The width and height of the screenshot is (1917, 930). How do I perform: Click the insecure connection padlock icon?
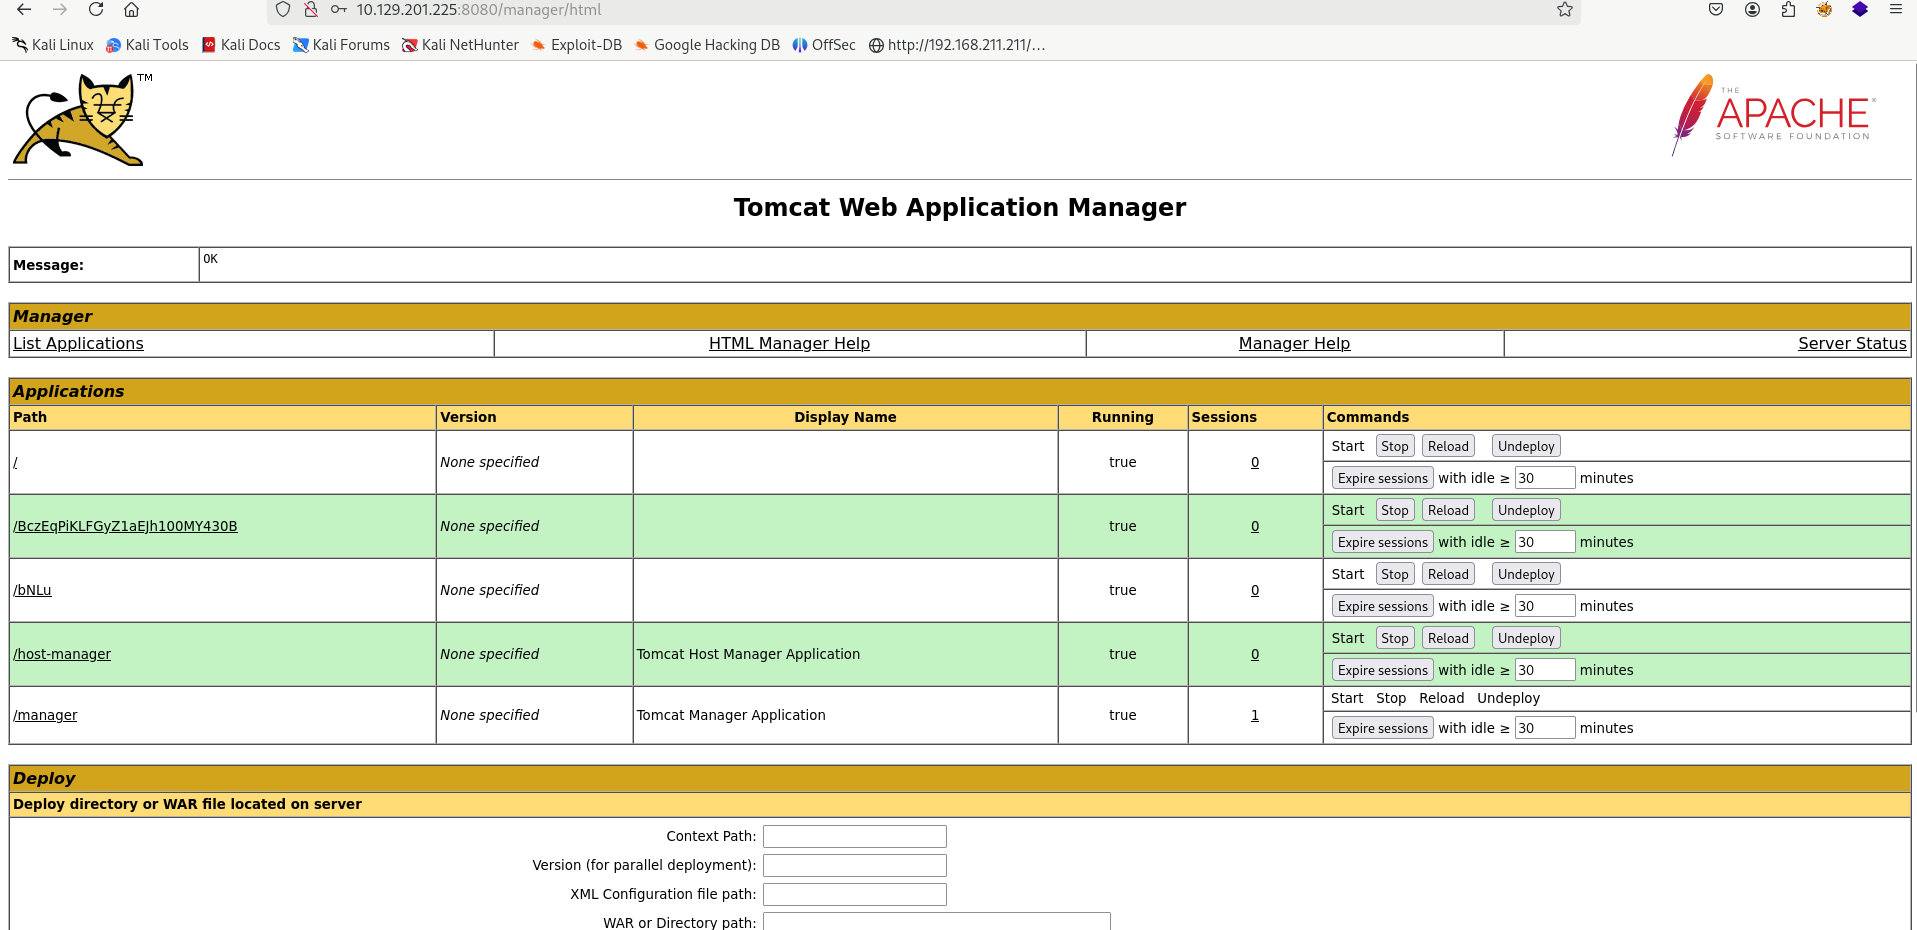[311, 10]
